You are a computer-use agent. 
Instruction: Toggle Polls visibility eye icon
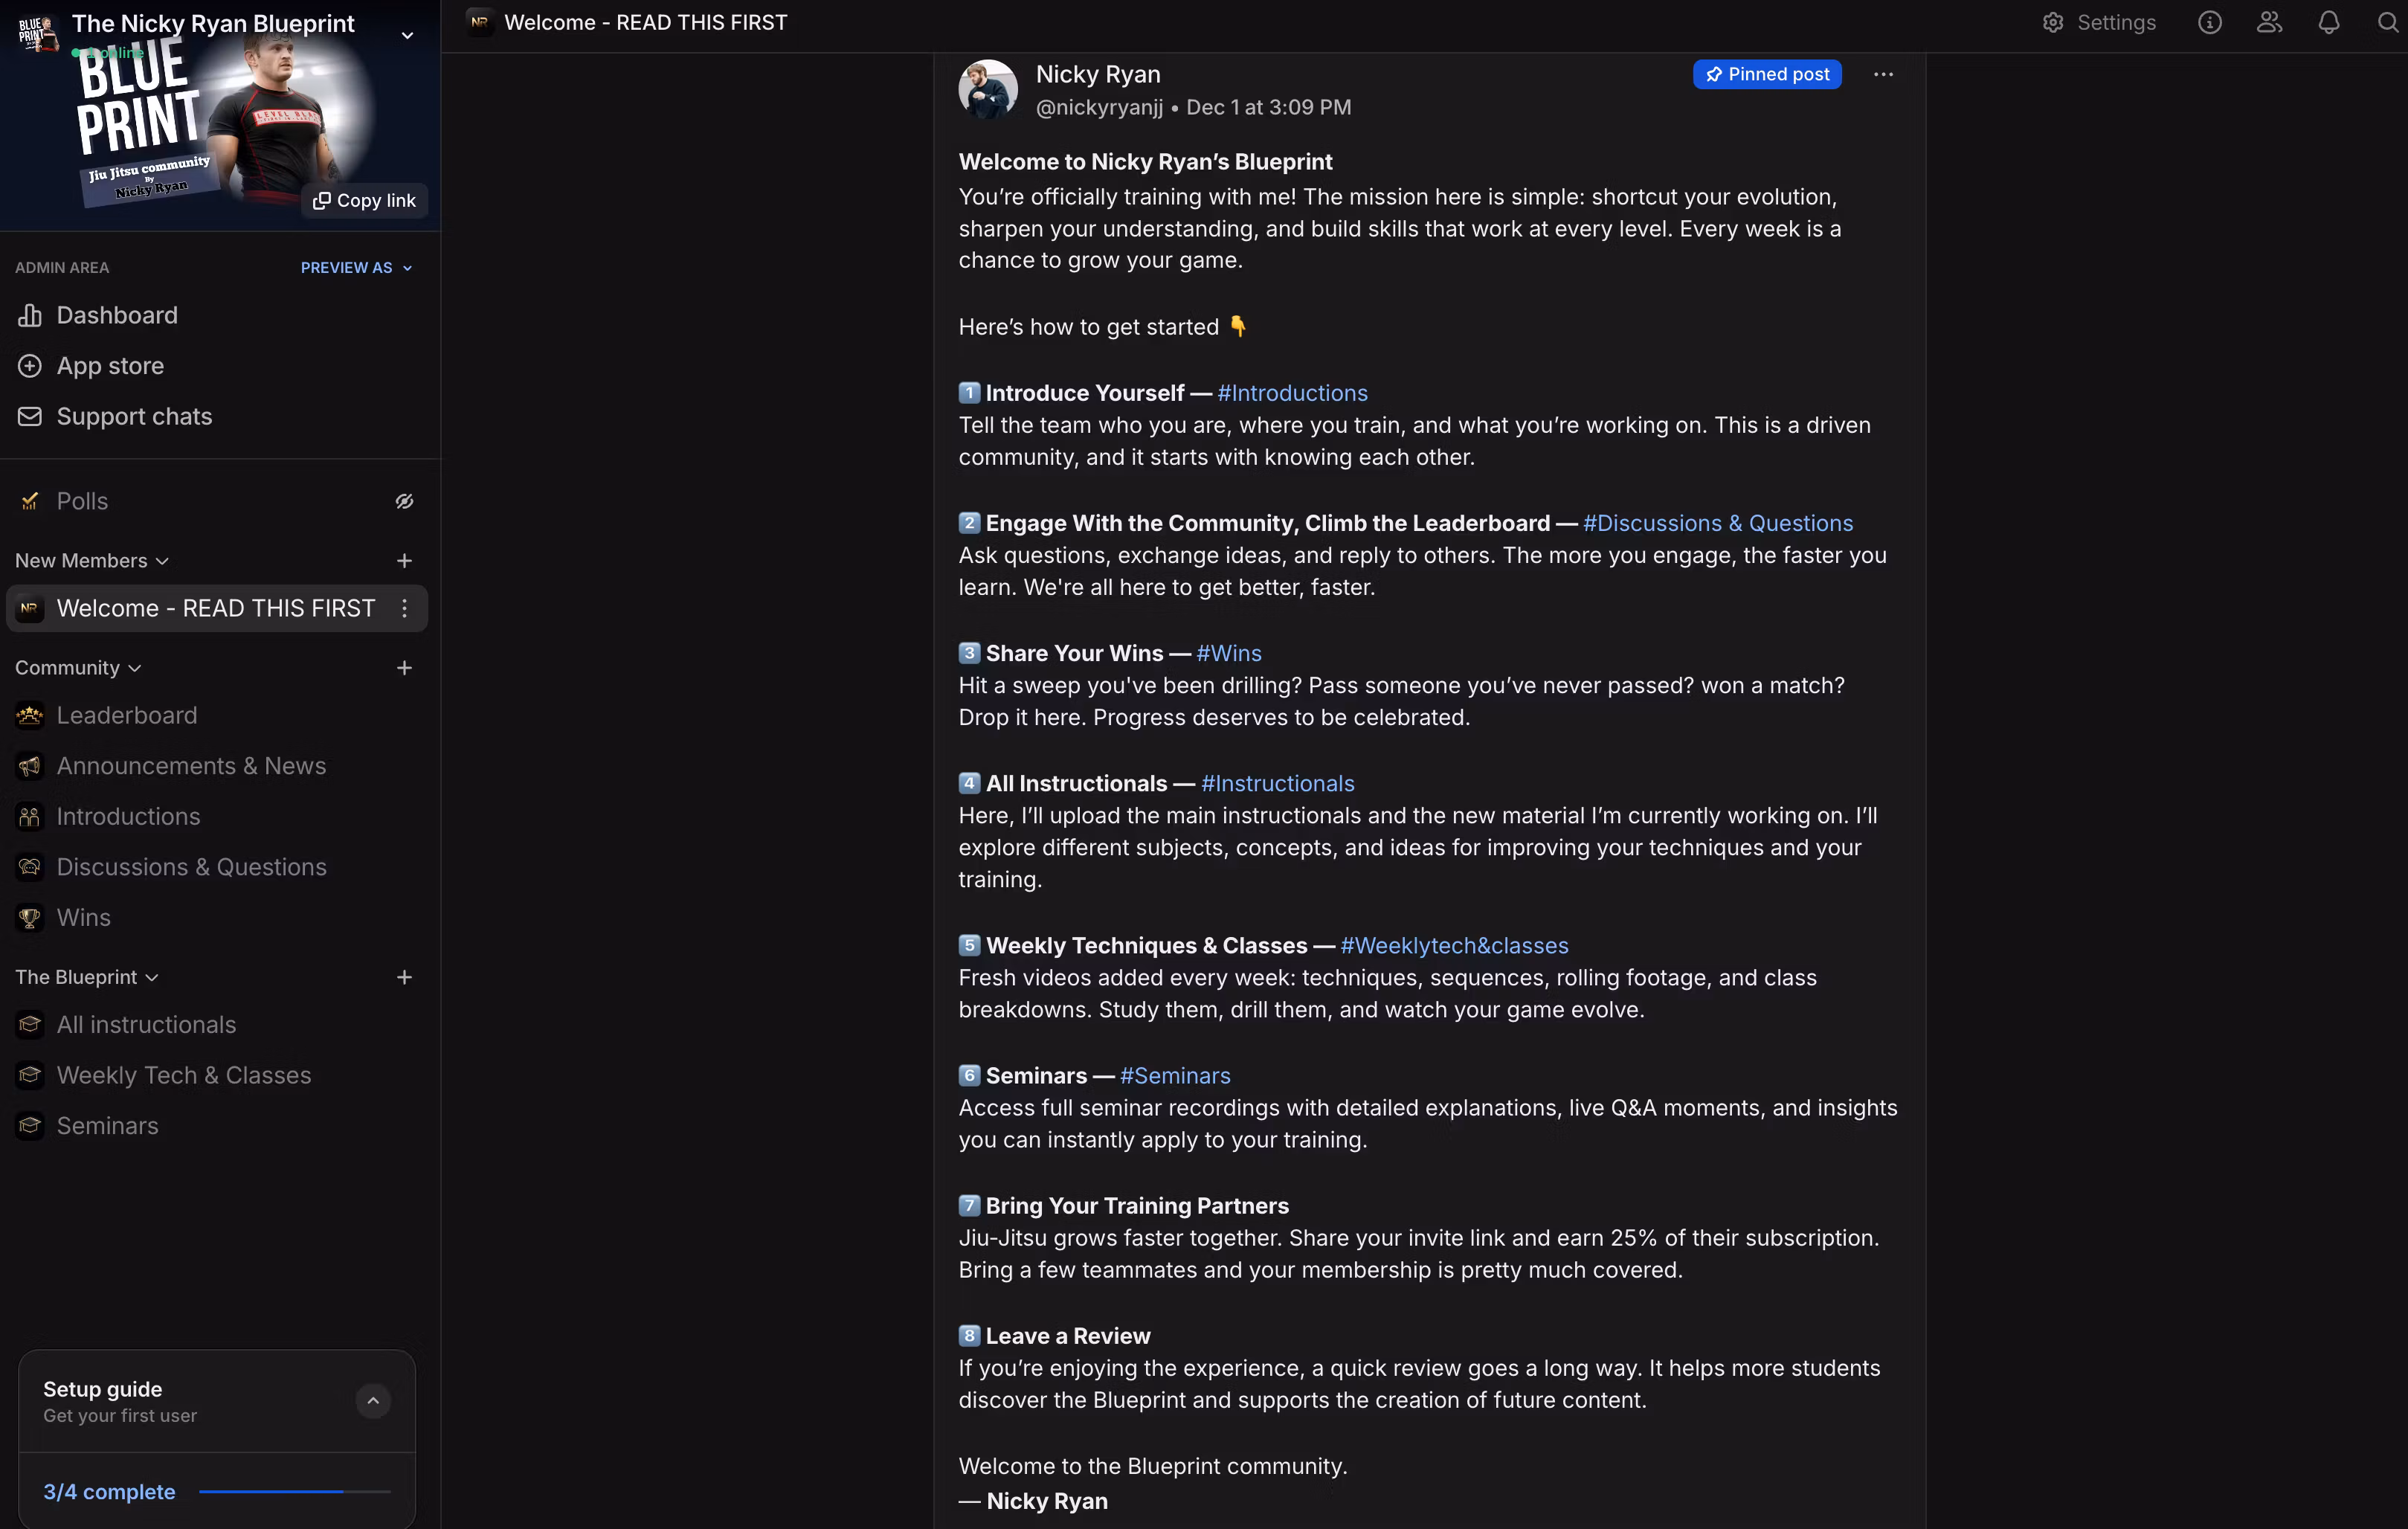click(x=404, y=501)
